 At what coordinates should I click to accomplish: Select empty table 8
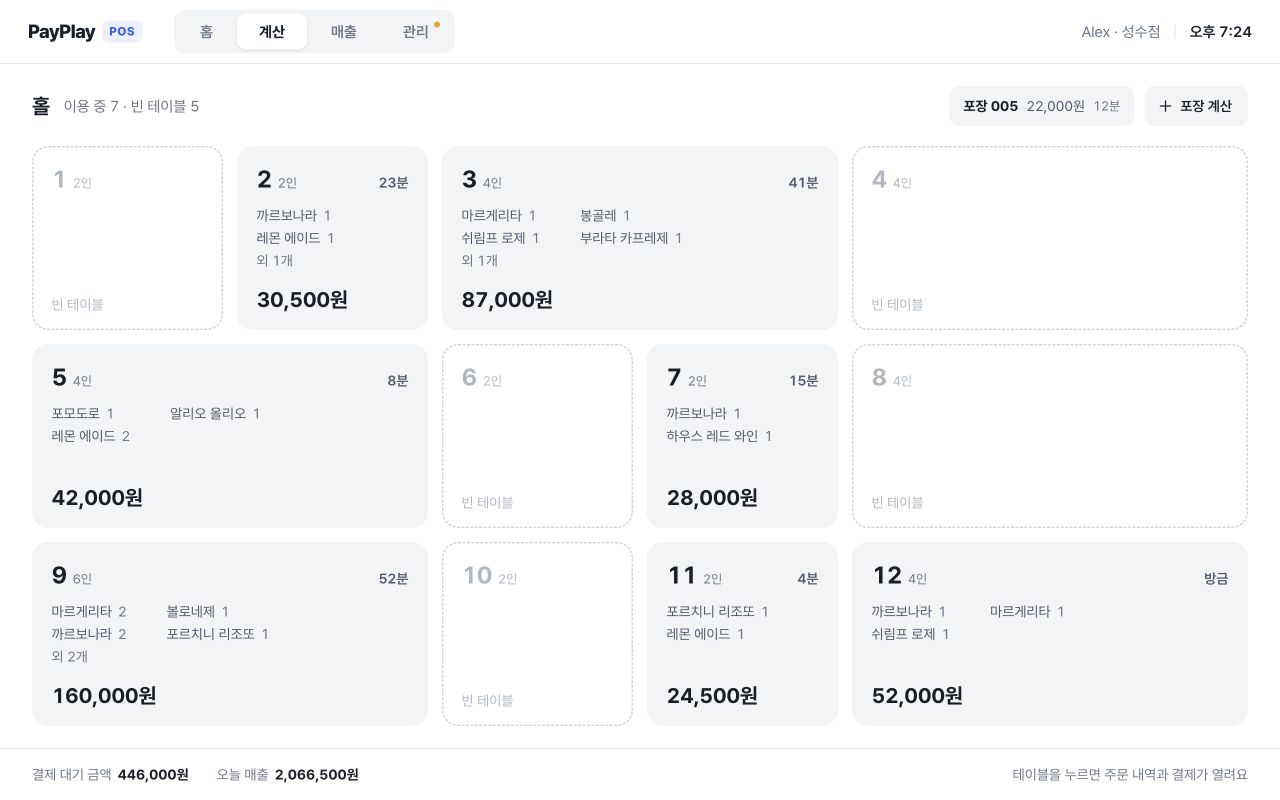point(1050,436)
